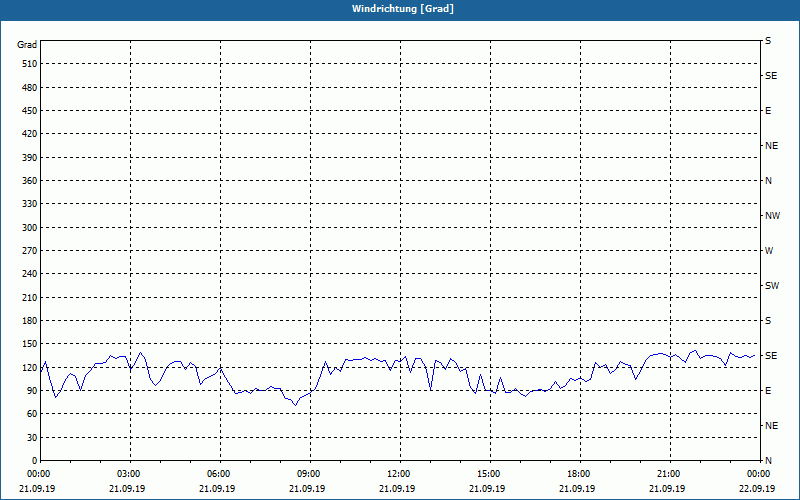Click the 120 y-axis value

[x=30, y=367]
